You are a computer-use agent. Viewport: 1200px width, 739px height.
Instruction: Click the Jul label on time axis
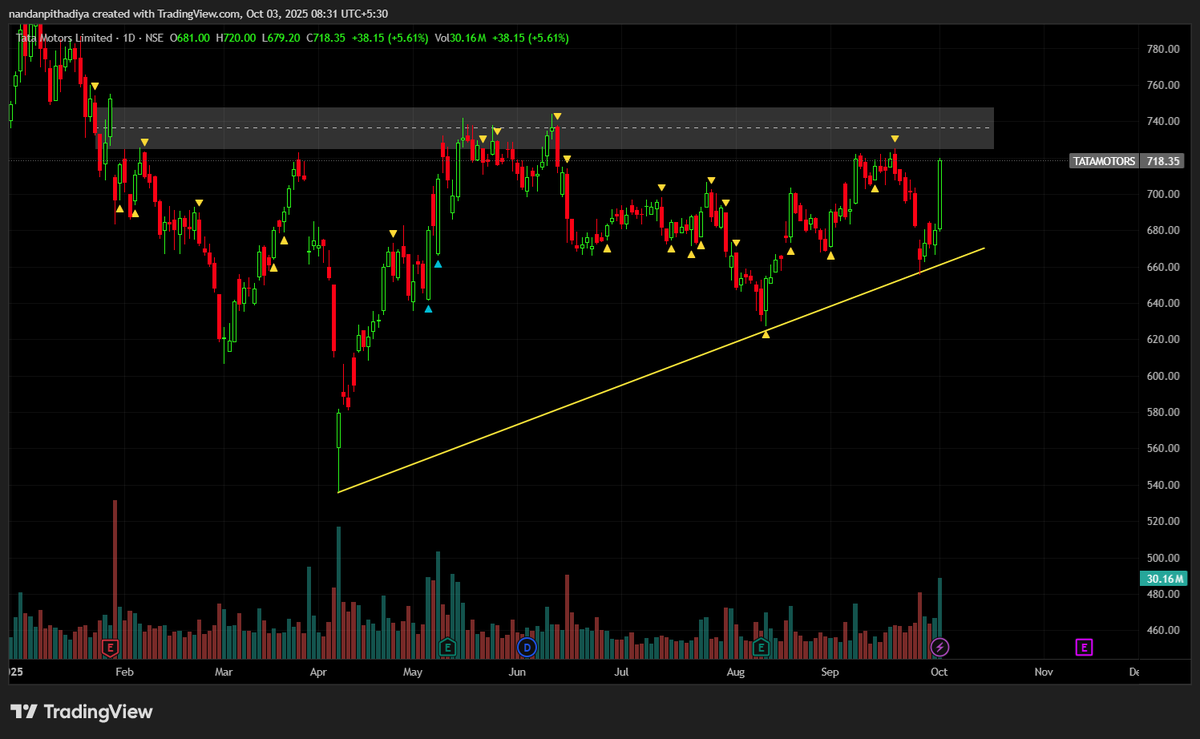tap(621, 673)
